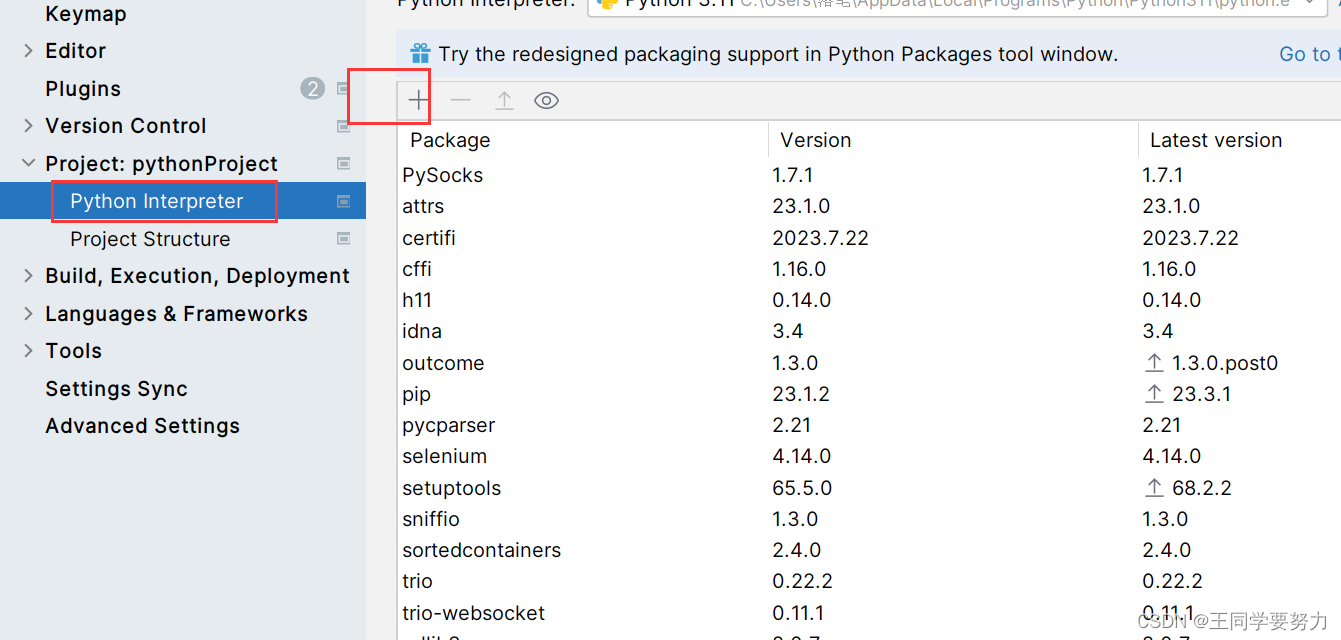Click the minus uninstall package icon
Screen dimensions: 1341x640
coord(461,100)
